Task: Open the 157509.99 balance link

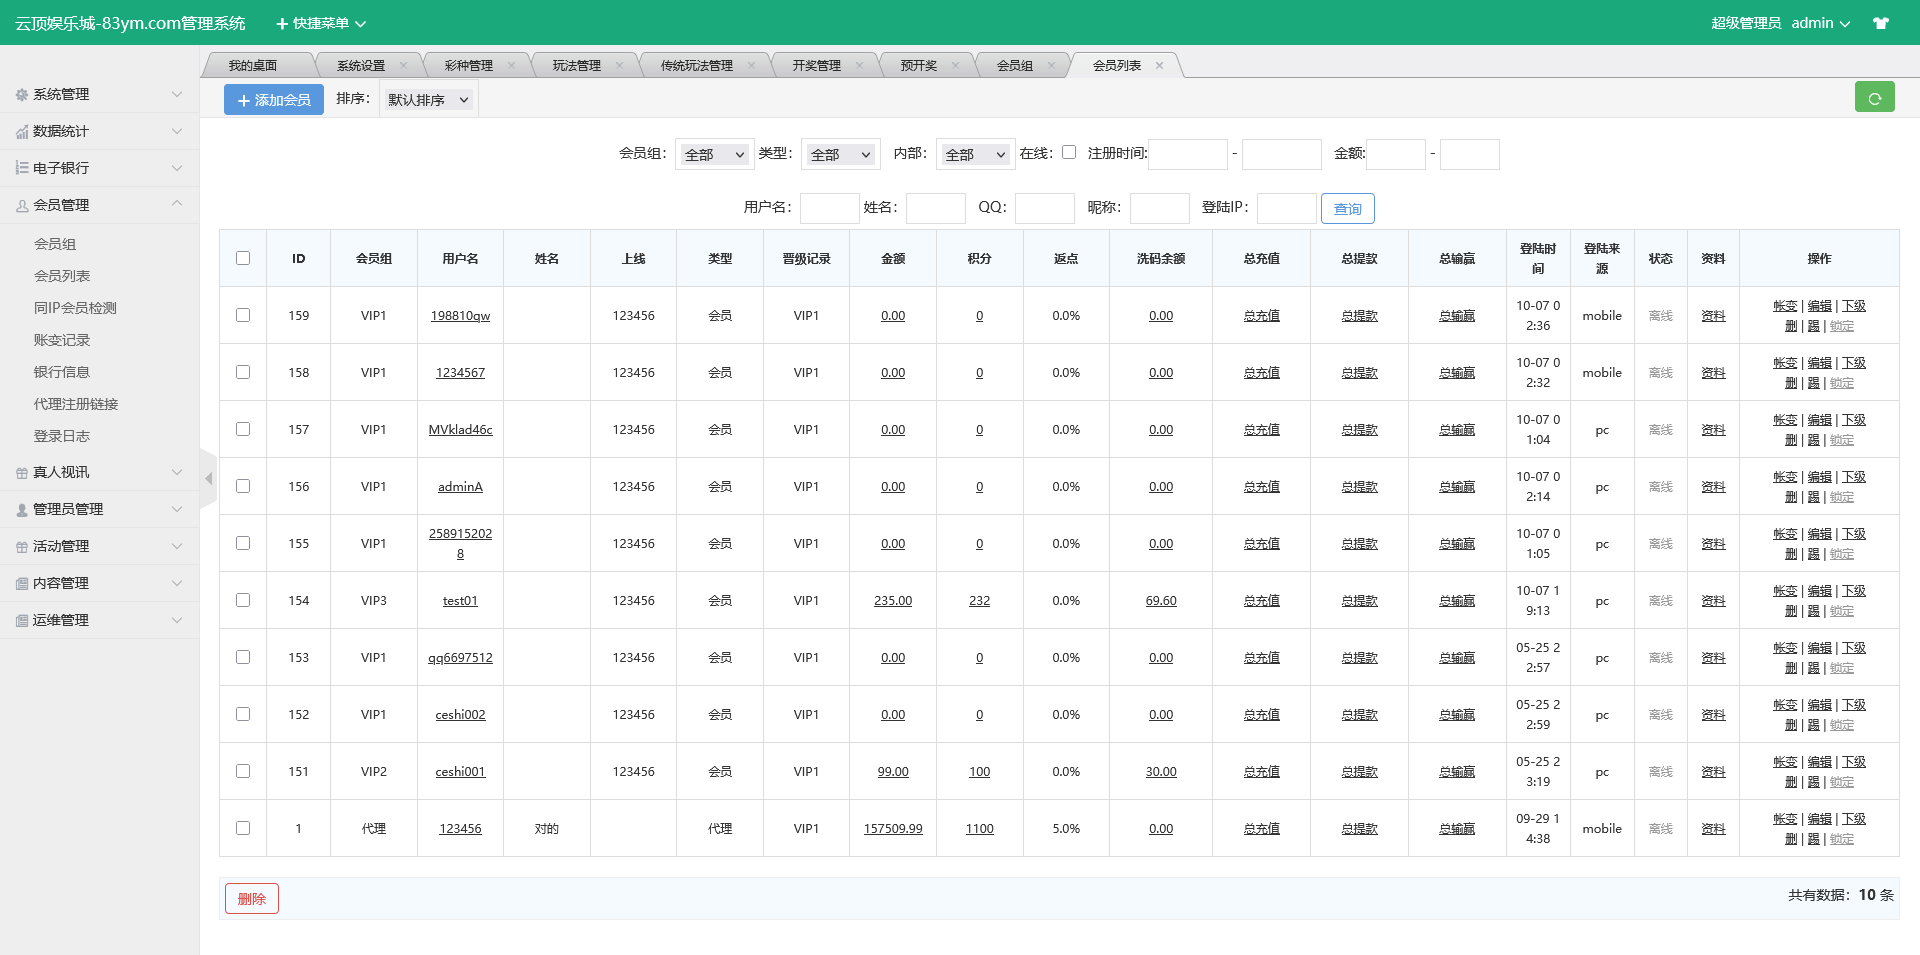Action: [893, 828]
